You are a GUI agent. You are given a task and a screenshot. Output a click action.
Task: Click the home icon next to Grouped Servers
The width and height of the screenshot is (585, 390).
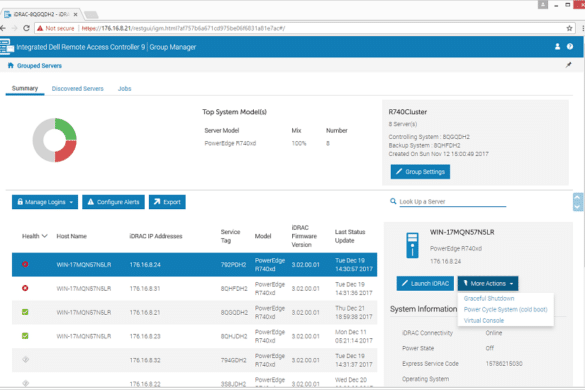(x=10, y=65)
